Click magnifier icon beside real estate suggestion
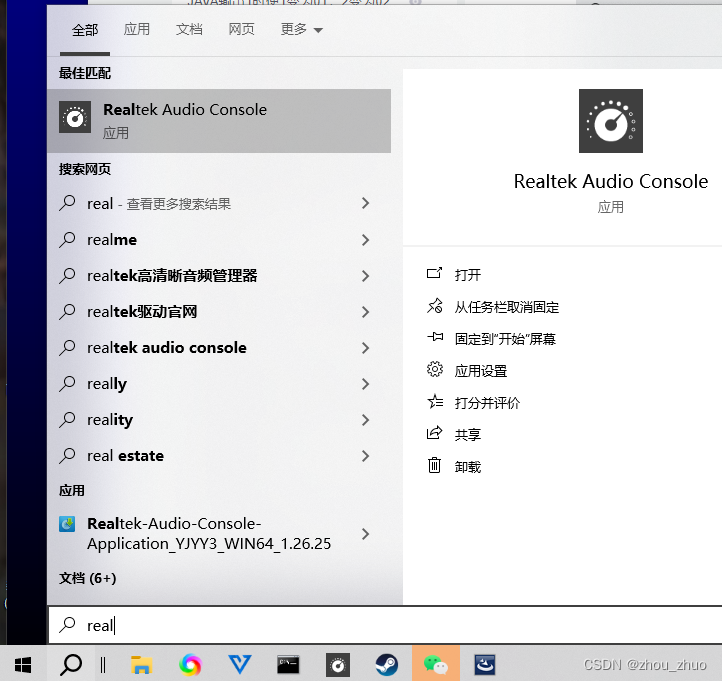 67,455
